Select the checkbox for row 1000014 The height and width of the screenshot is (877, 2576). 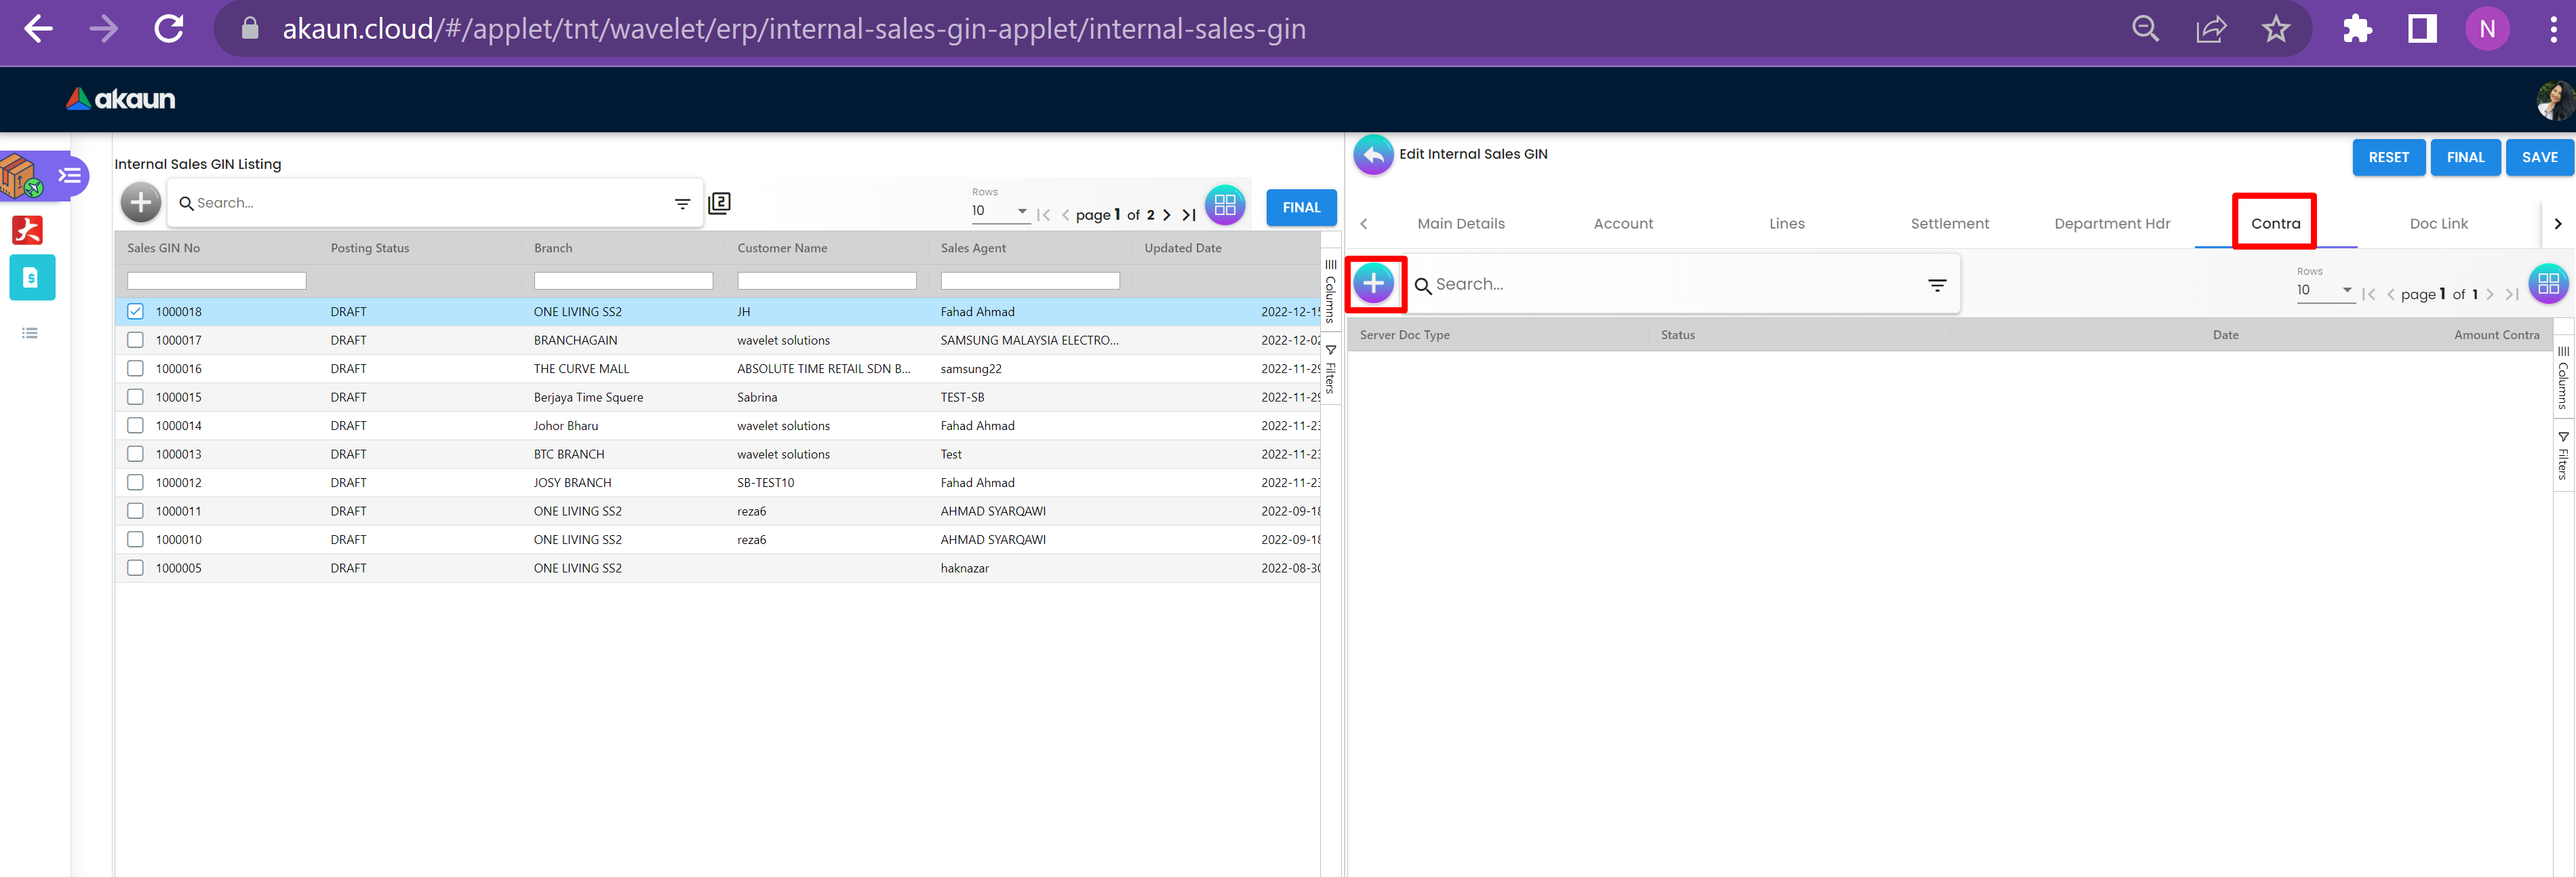tap(135, 426)
